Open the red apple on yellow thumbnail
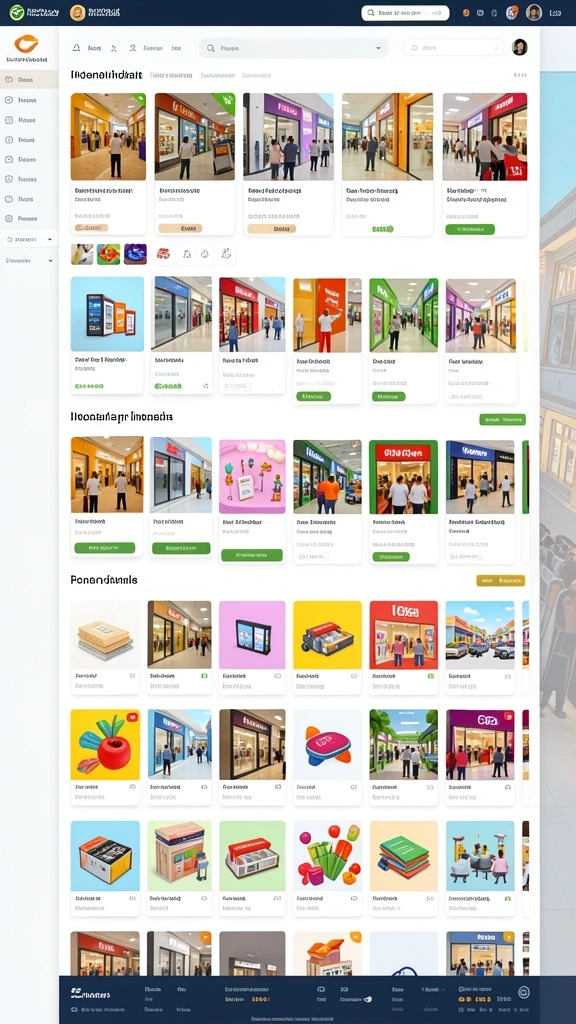The width and height of the screenshot is (576, 1024). click(105, 745)
